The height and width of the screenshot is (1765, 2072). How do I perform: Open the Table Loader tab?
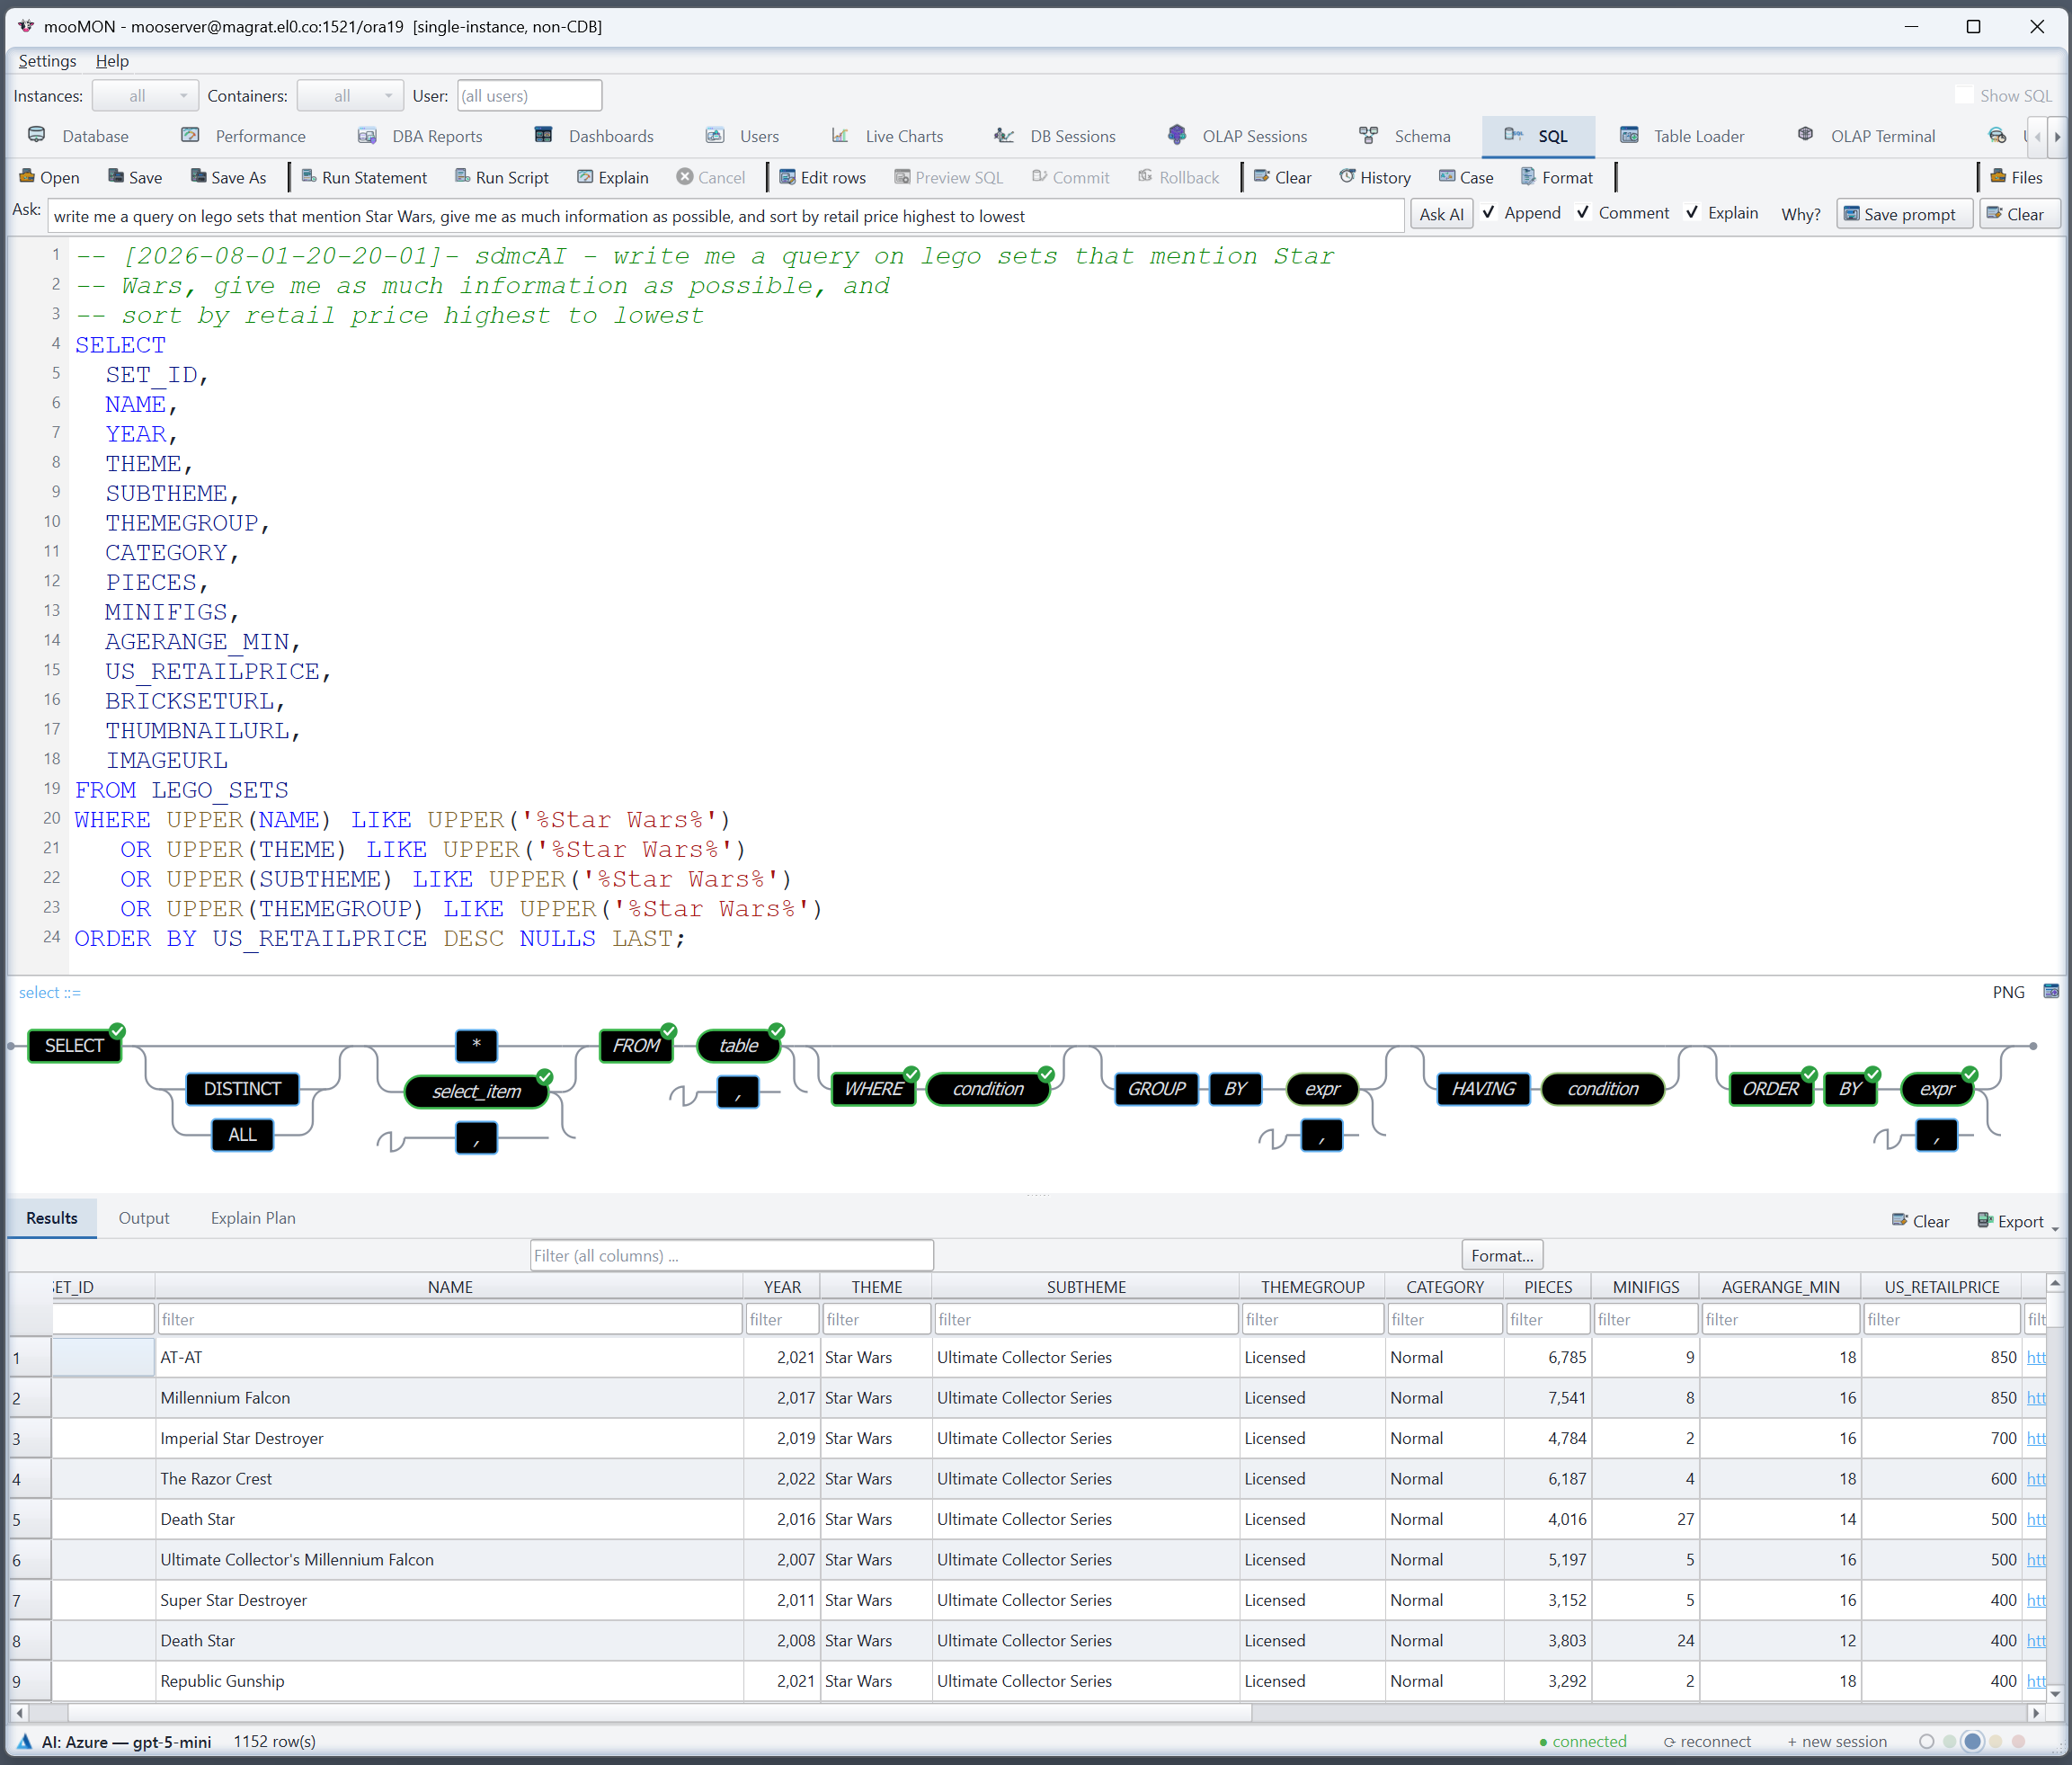(x=1682, y=136)
